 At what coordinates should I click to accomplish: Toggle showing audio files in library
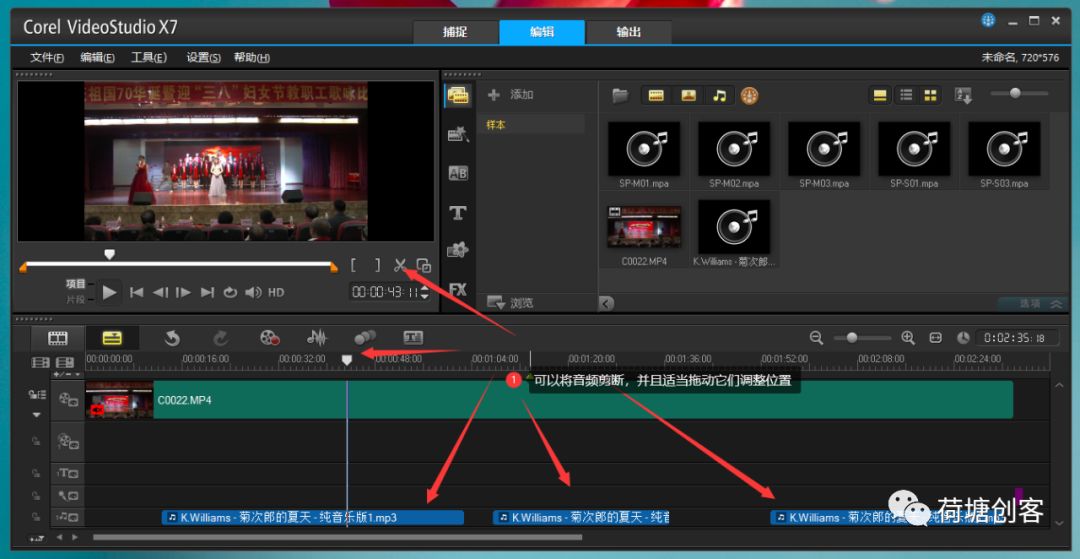[719, 95]
